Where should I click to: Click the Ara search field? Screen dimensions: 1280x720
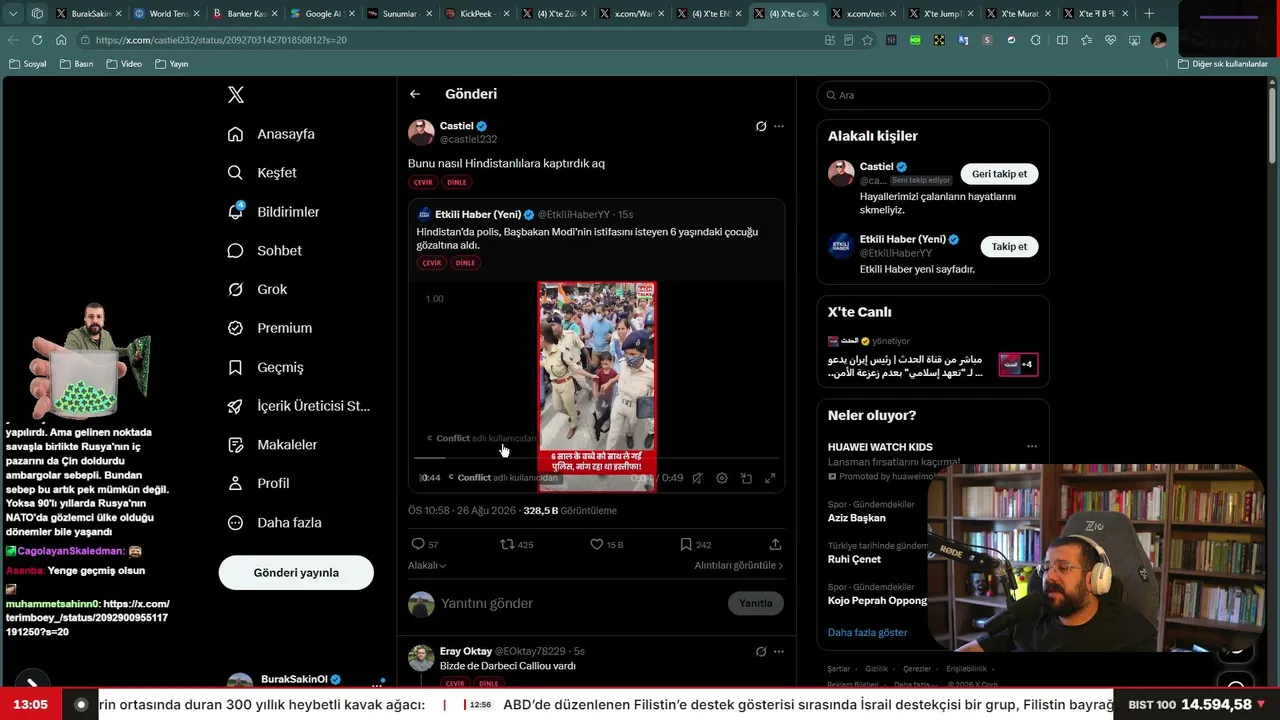tap(933, 95)
